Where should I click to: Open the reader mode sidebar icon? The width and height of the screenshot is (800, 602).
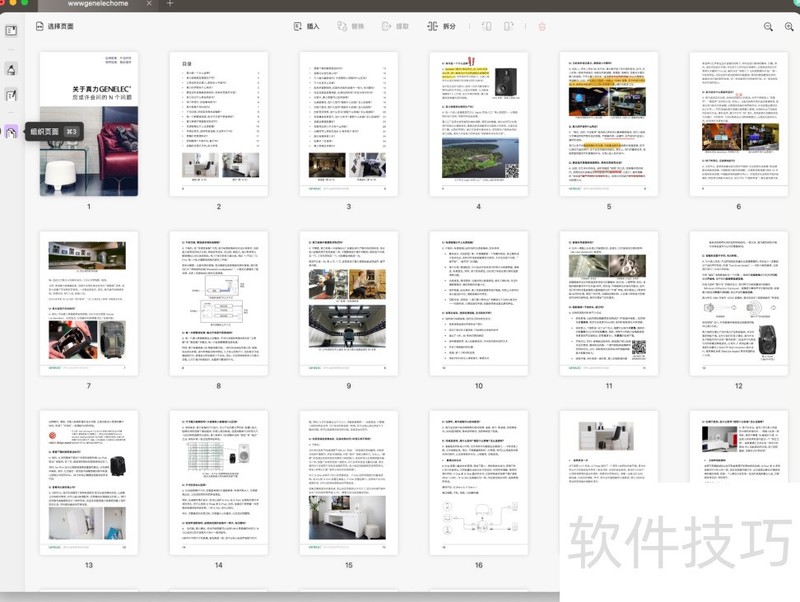pyautogui.click(x=12, y=30)
